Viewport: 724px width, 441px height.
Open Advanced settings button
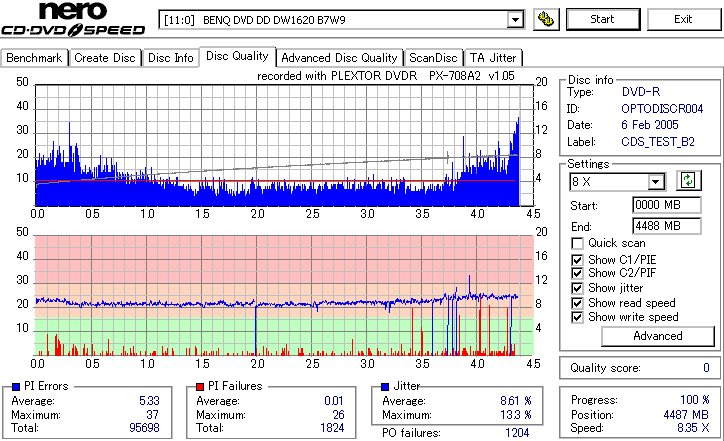click(658, 336)
